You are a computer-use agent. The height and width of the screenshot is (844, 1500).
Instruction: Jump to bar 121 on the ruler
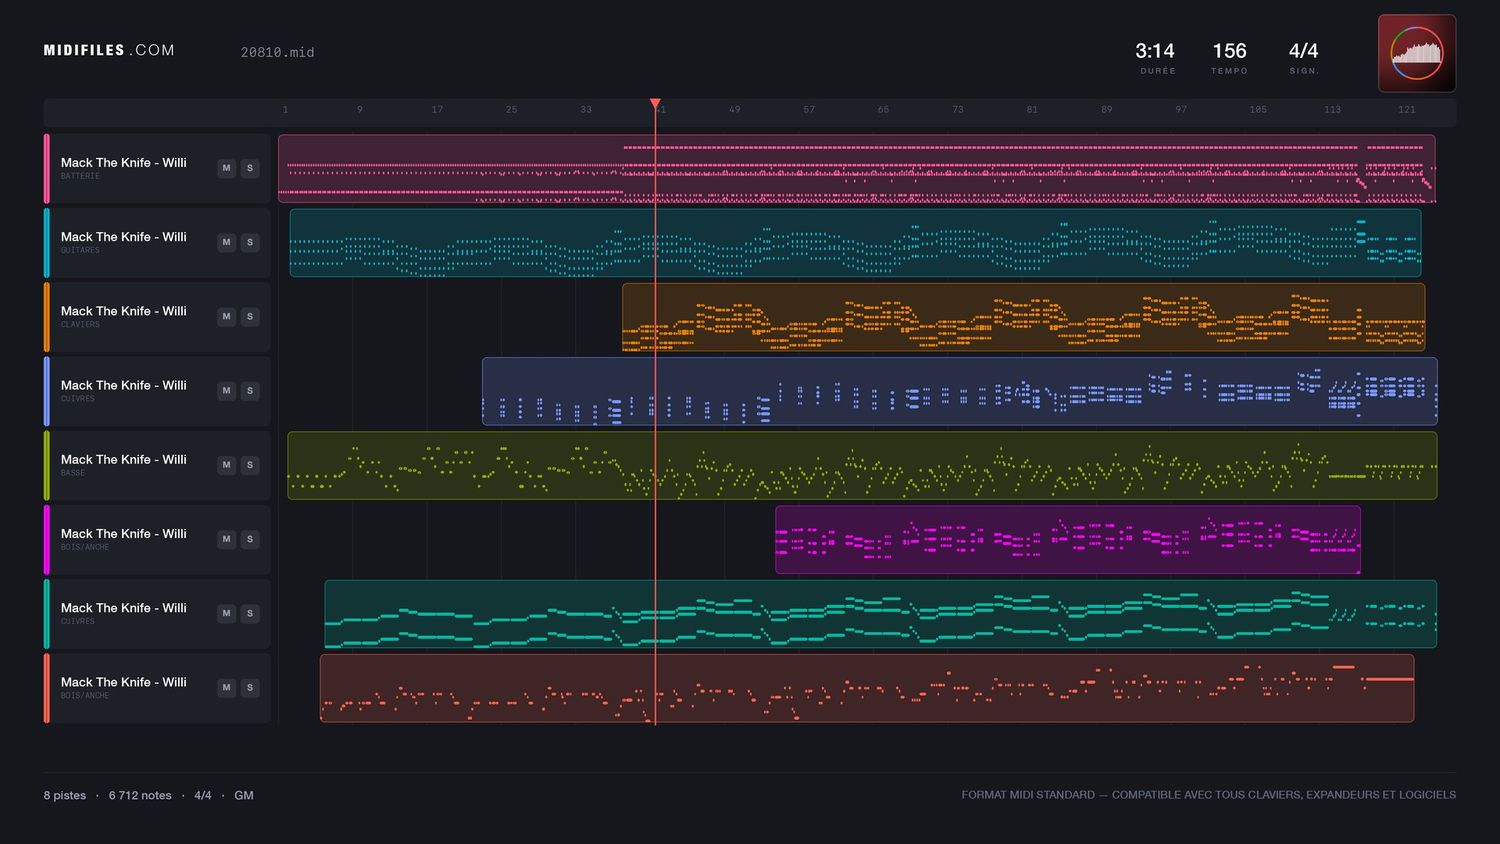coord(1407,110)
